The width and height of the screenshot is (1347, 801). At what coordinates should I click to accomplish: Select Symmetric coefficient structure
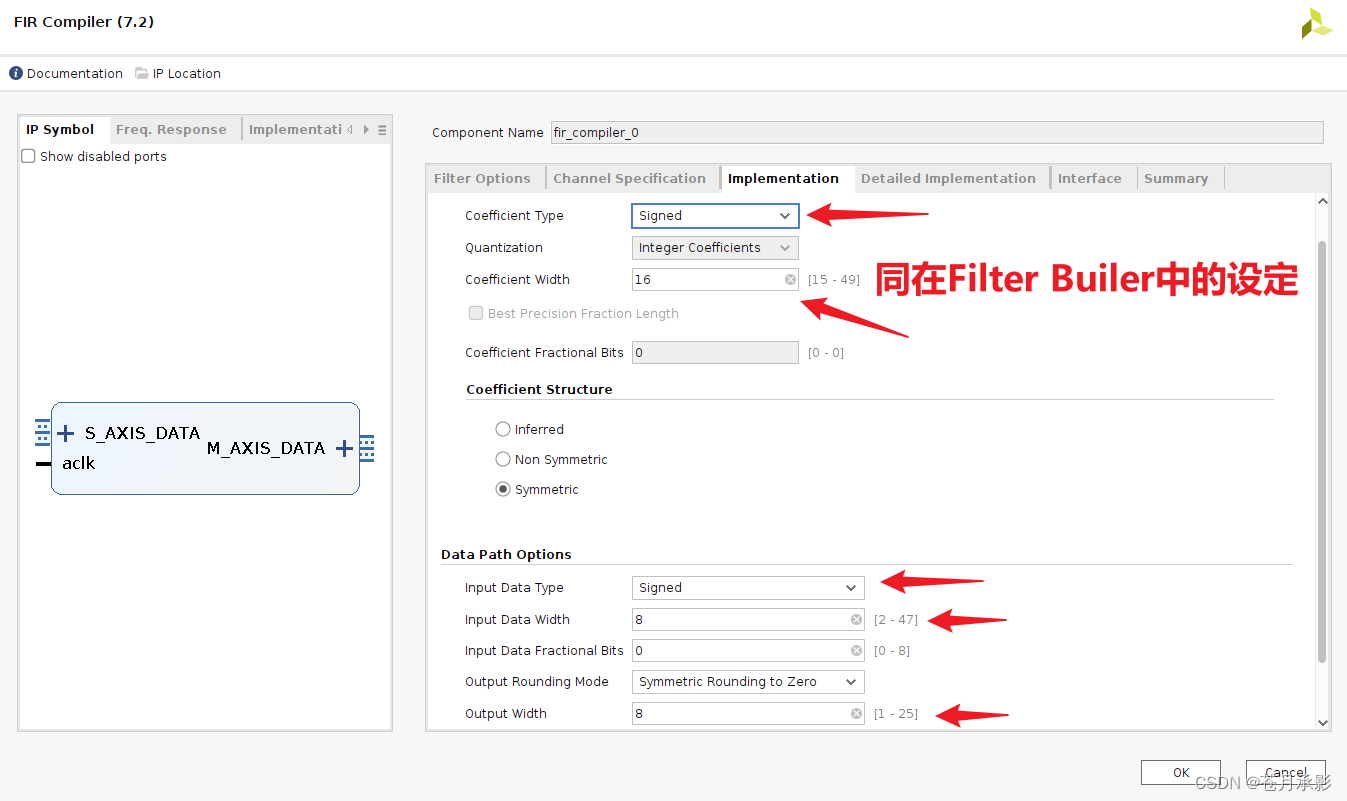[x=503, y=489]
